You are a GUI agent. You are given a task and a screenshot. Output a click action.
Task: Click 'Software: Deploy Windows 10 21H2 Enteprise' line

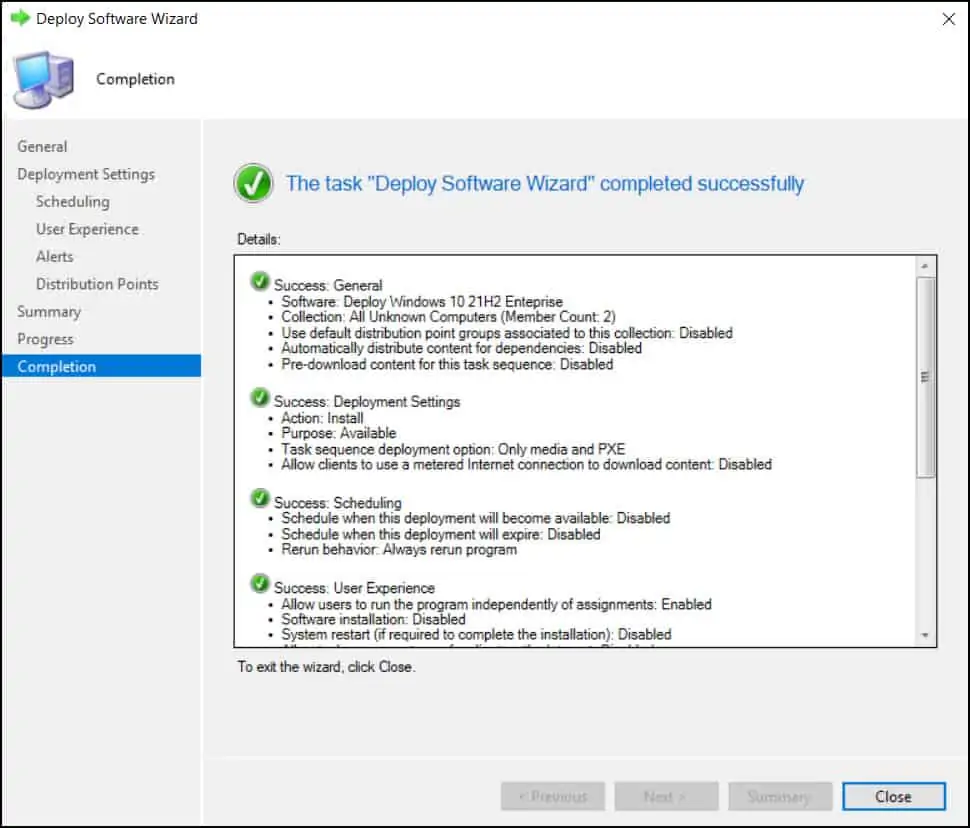(422, 301)
